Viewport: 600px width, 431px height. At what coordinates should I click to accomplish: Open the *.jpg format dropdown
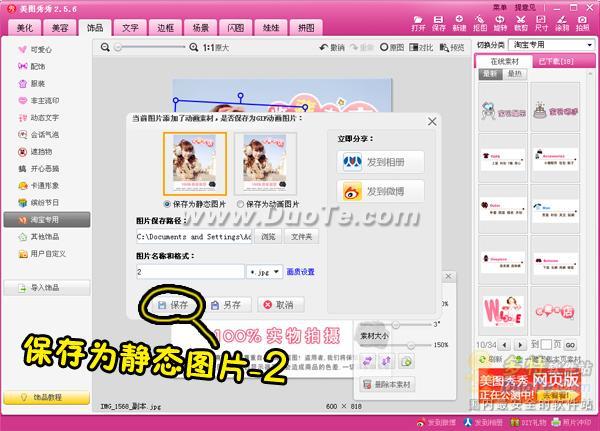tap(264, 271)
